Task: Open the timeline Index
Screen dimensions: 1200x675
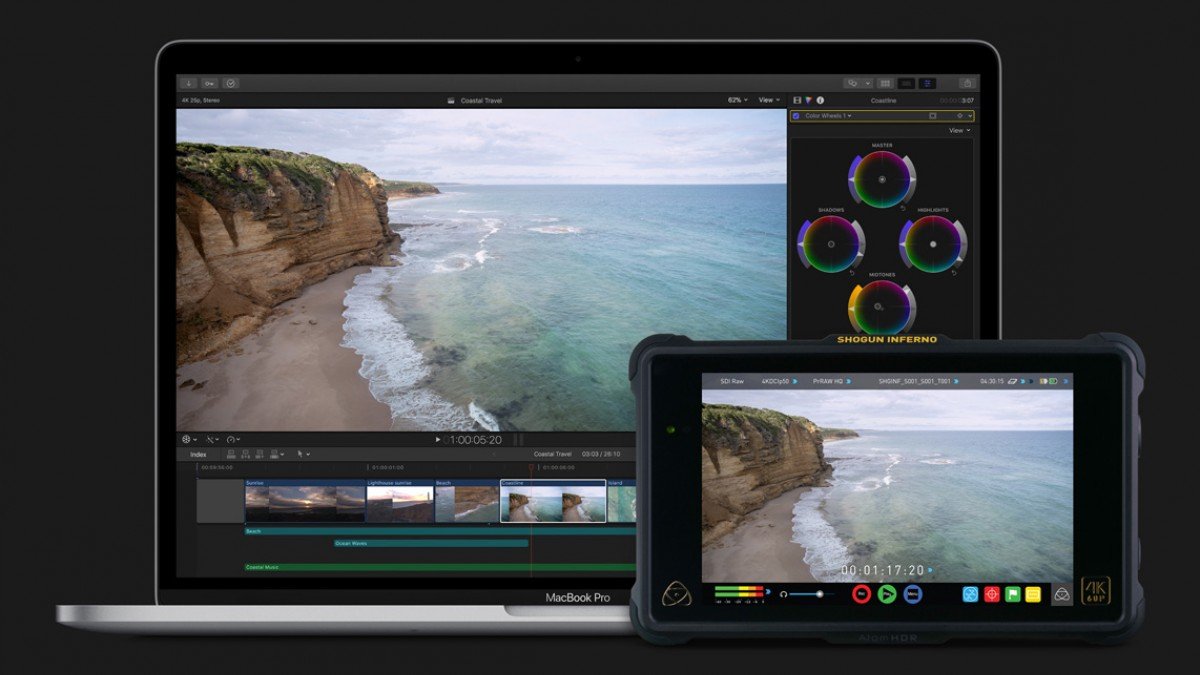Action: click(x=198, y=454)
